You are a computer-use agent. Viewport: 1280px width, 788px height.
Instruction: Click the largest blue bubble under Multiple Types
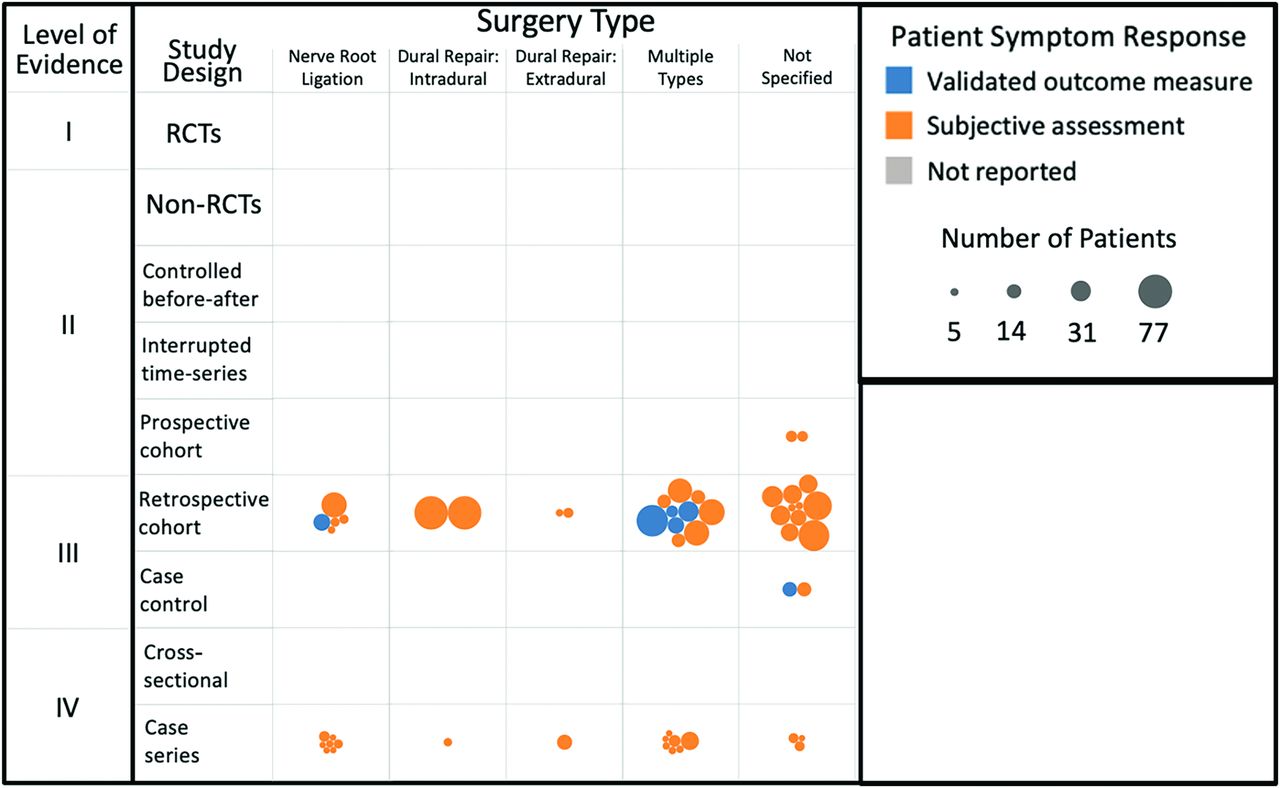(x=651, y=521)
